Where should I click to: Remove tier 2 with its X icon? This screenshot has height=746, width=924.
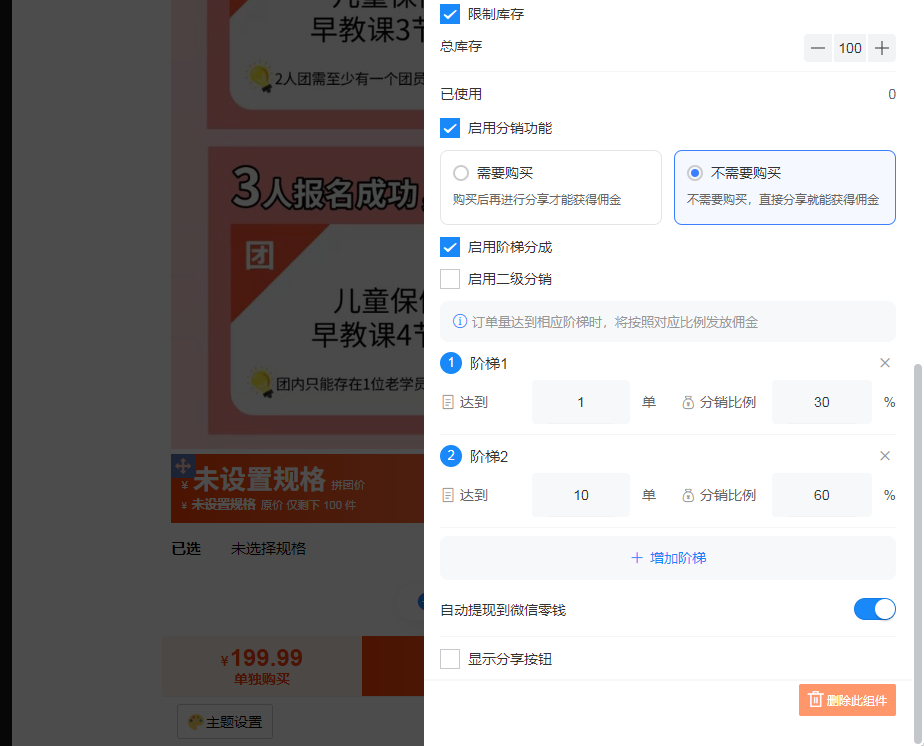click(884, 456)
